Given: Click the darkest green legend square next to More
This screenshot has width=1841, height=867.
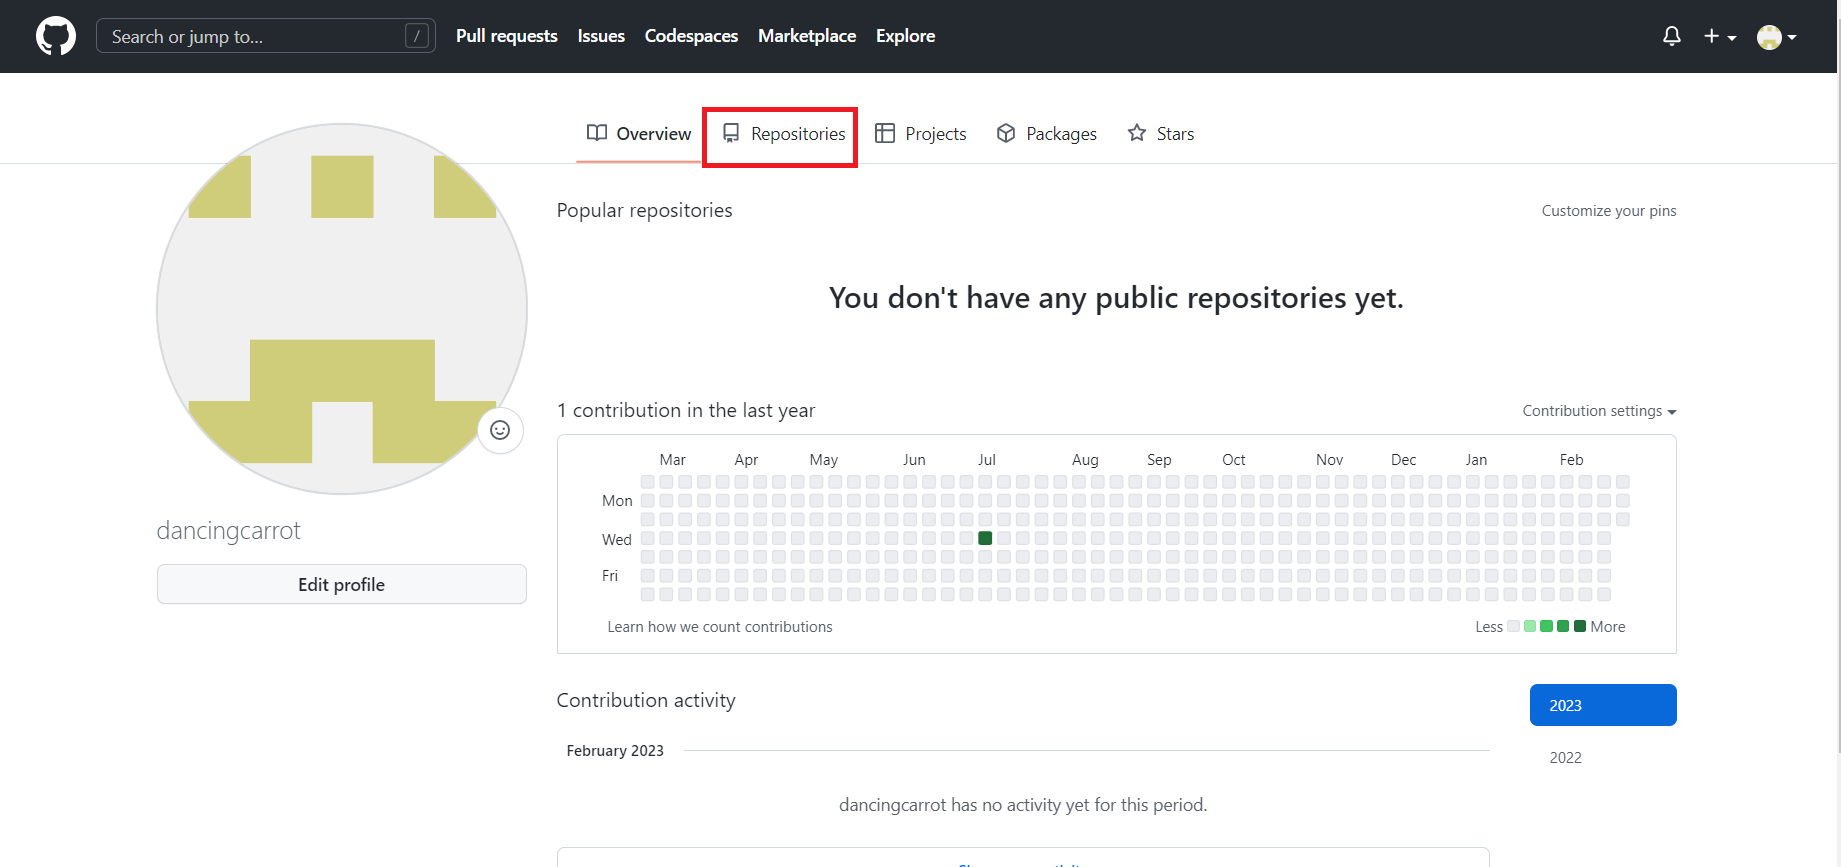Looking at the screenshot, I should pos(1580,626).
